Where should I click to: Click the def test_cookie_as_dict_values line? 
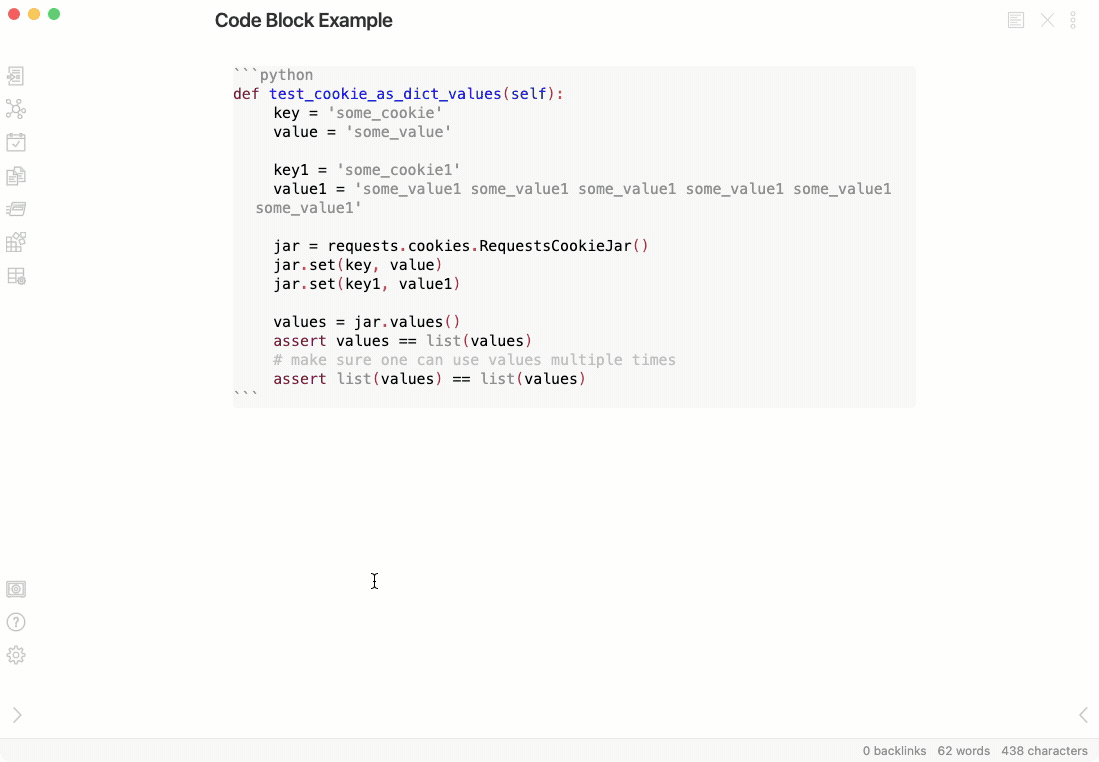[398, 94]
